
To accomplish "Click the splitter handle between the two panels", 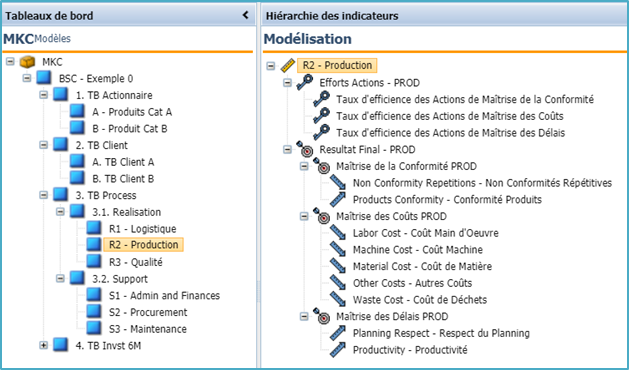I will 258,292.
